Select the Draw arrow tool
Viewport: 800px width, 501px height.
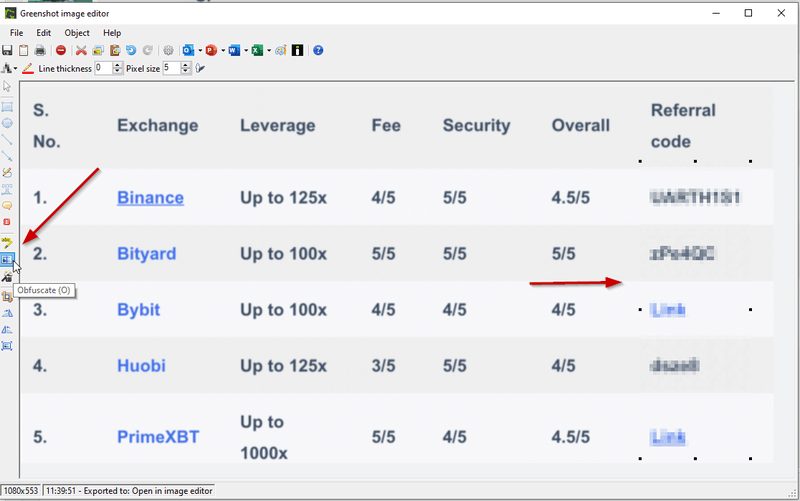pyautogui.click(x=7, y=156)
